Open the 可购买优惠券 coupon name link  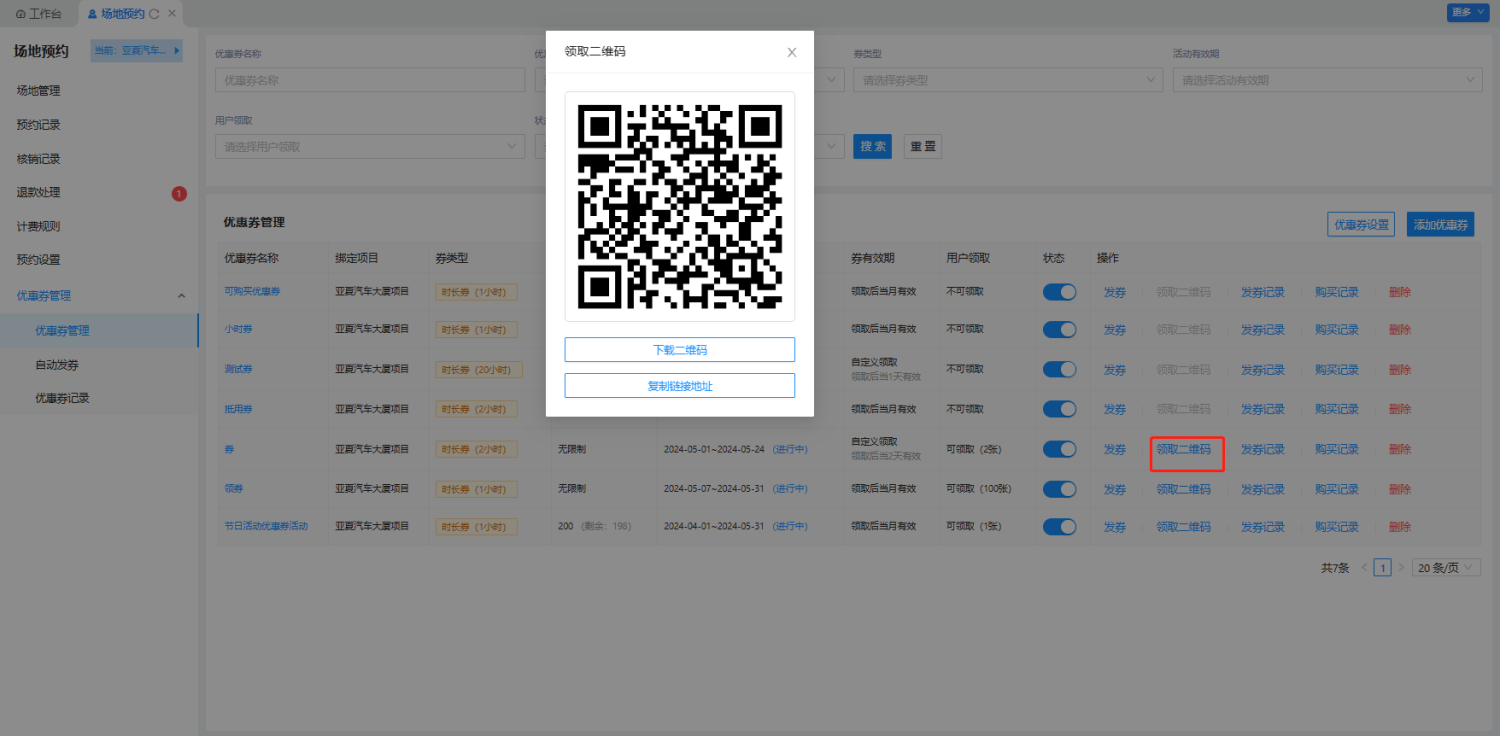(x=252, y=291)
